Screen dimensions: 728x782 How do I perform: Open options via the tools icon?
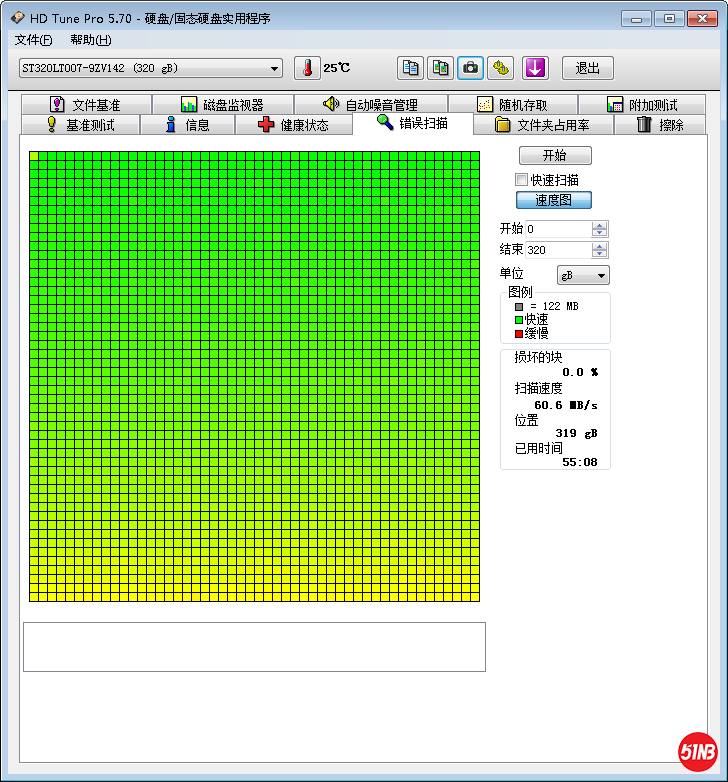coord(501,68)
